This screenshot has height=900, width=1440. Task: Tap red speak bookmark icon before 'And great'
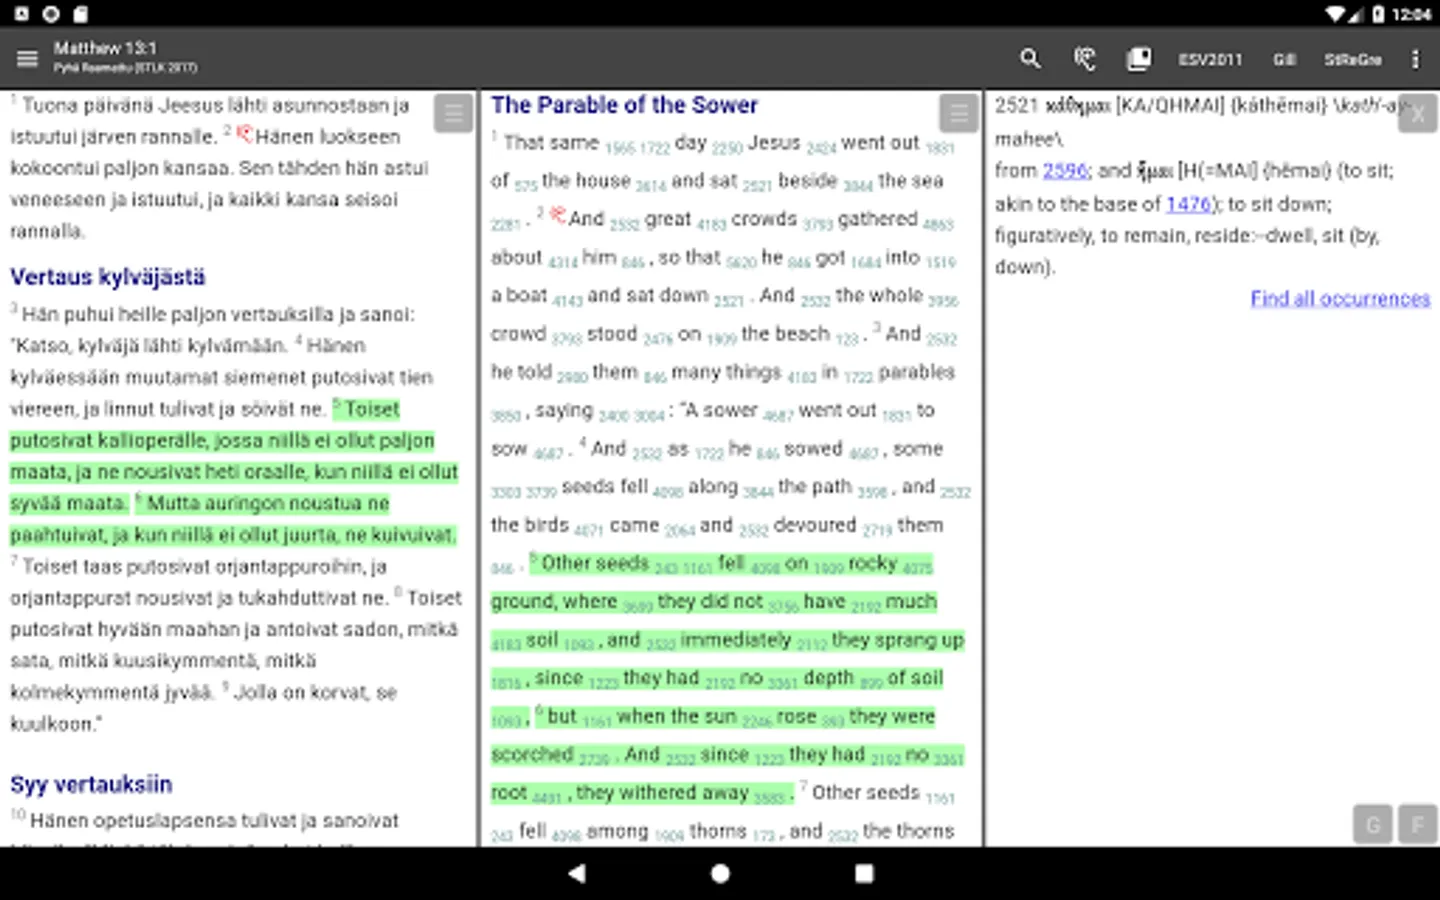[x=557, y=216]
